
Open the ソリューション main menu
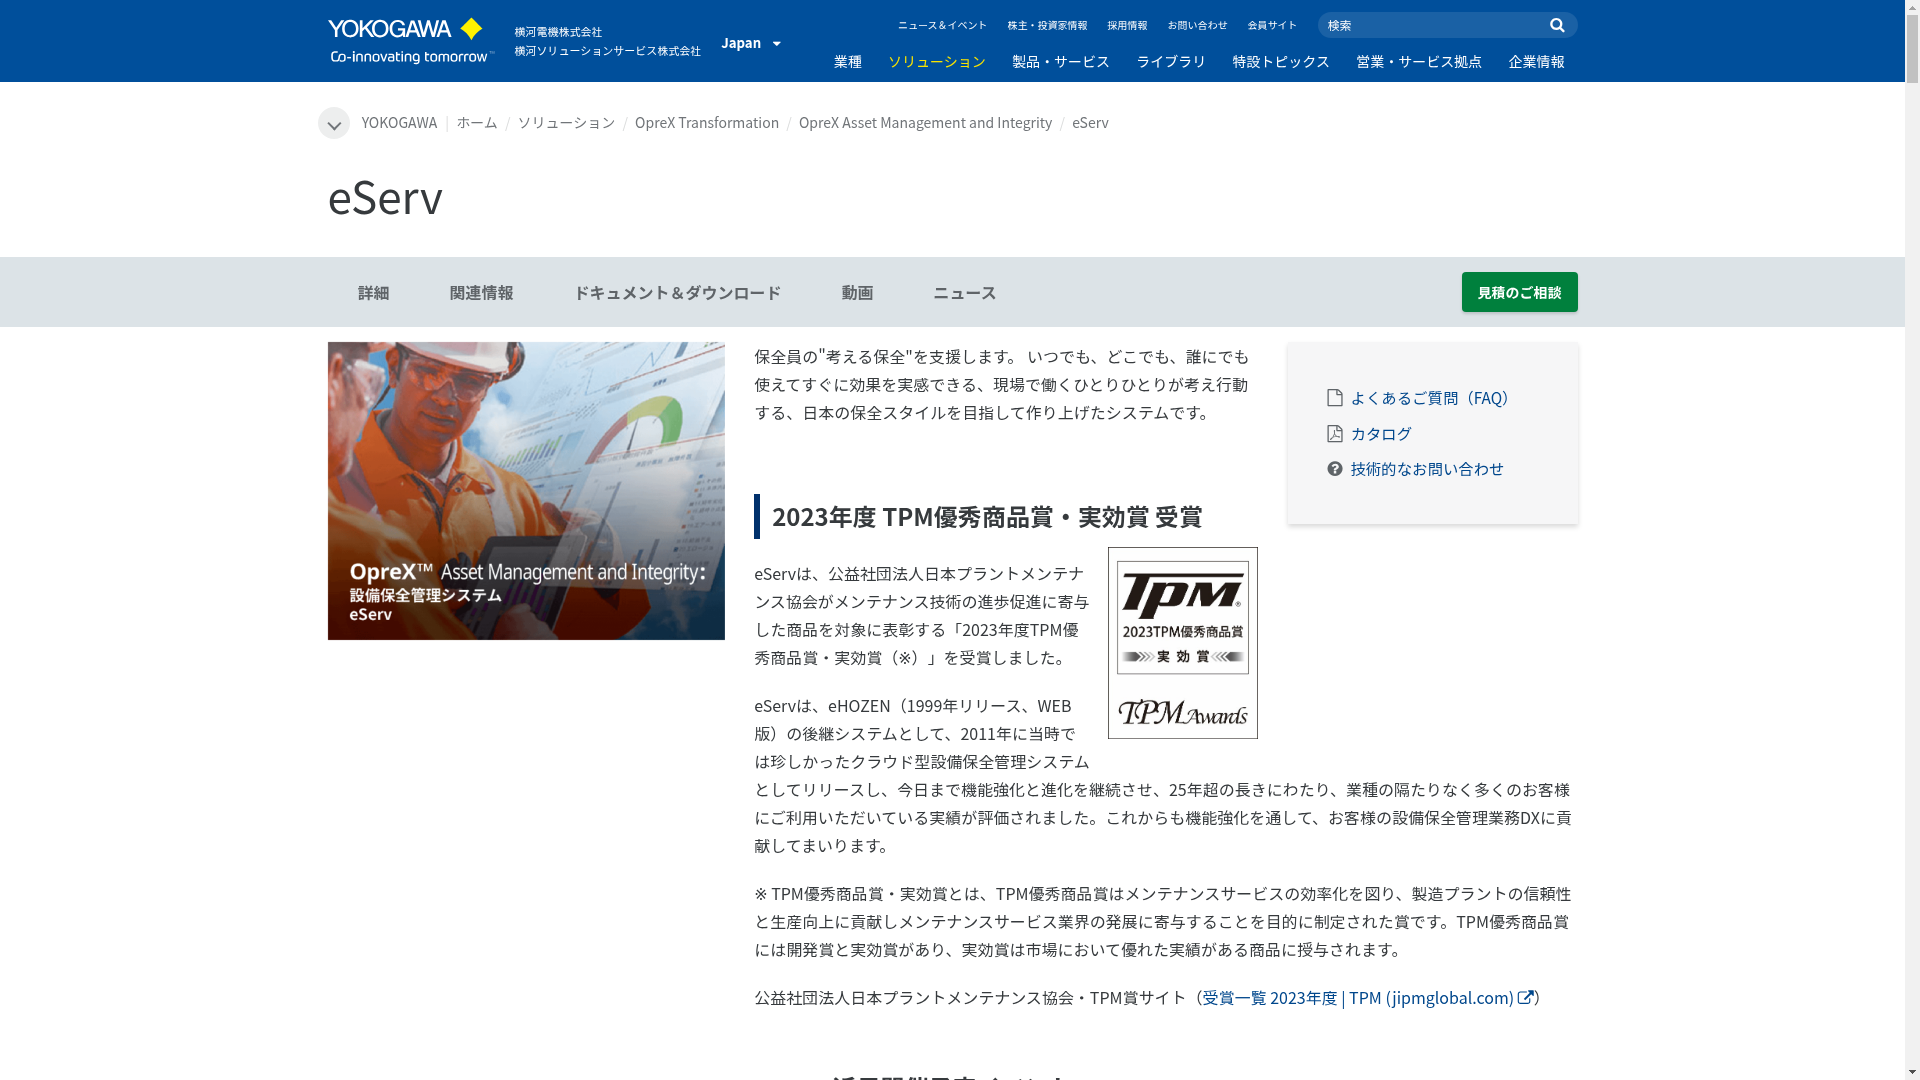tap(937, 62)
